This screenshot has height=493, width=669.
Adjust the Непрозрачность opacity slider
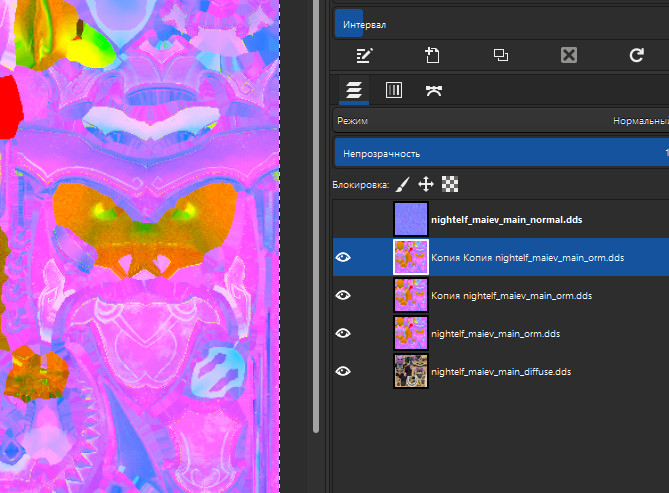click(x=502, y=153)
